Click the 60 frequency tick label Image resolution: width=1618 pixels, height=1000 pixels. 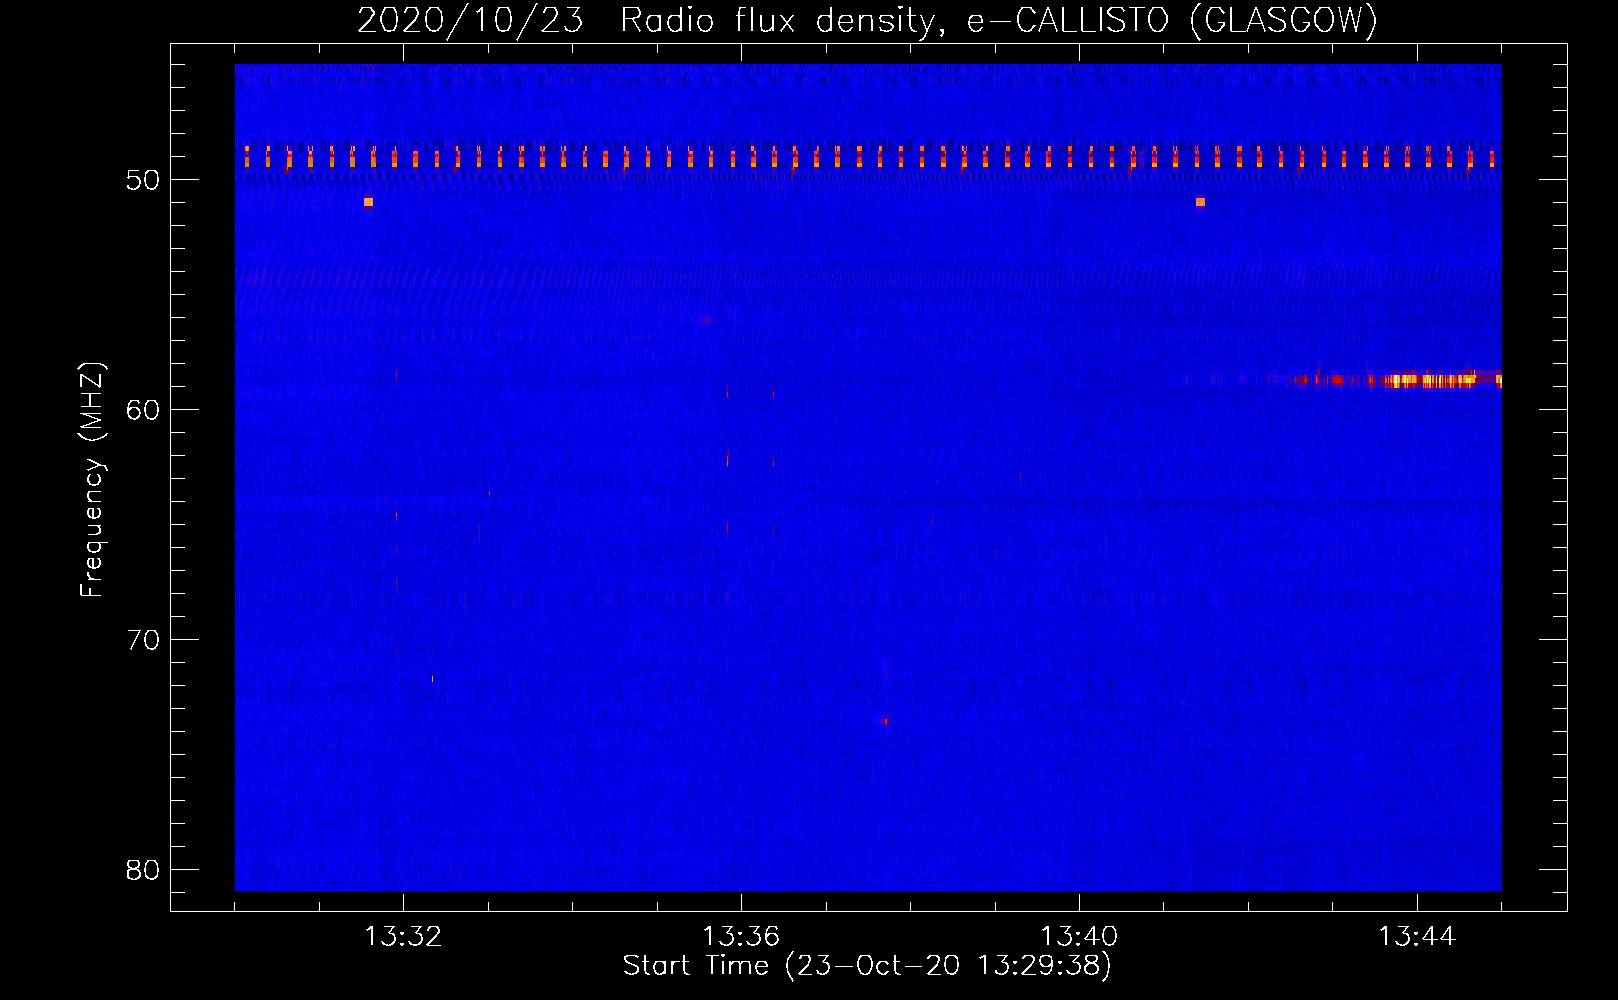[x=144, y=410]
